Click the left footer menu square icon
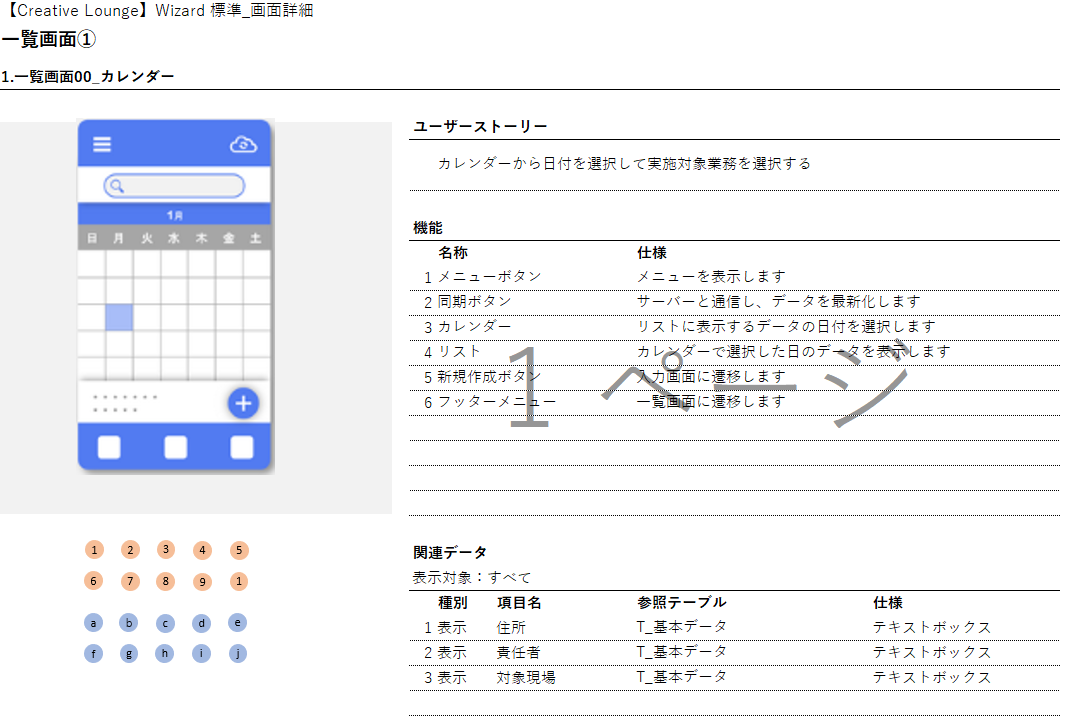The height and width of the screenshot is (725, 1065). point(109,447)
